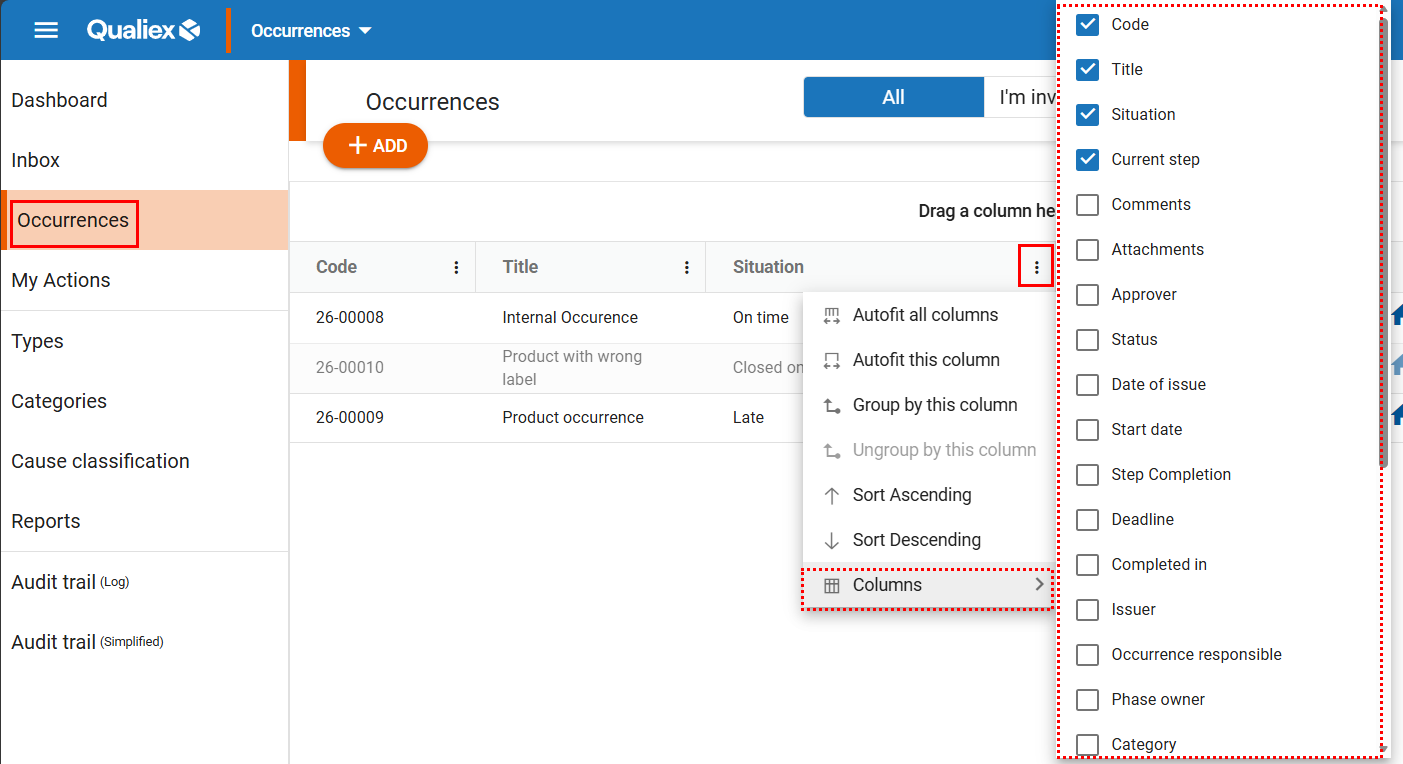Select Sort Descending in context menu
1403x764 pixels.
916,540
